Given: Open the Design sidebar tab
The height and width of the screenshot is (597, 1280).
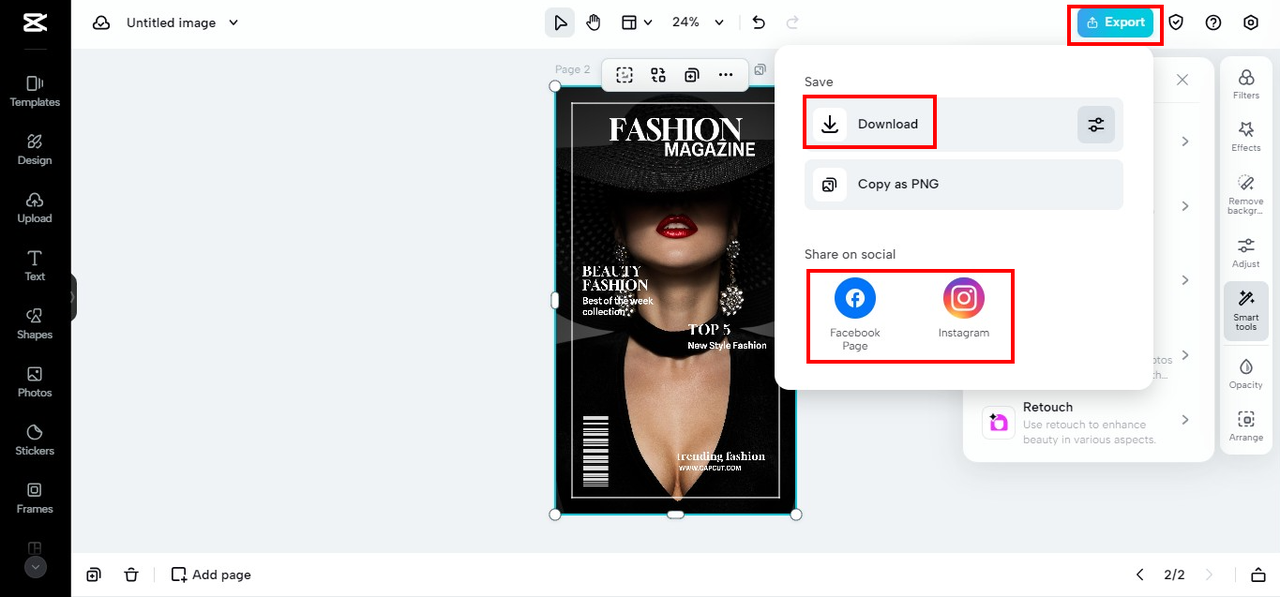Looking at the screenshot, I should (35, 149).
